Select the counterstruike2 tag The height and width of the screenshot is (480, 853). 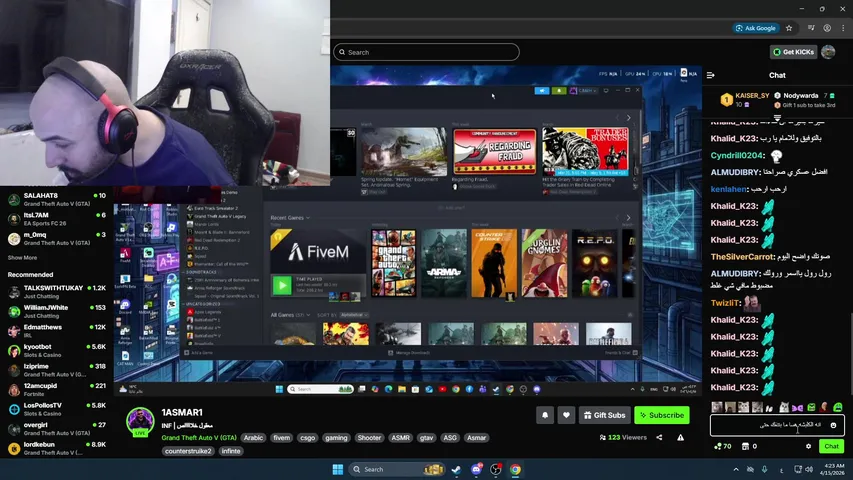pyautogui.click(x=188, y=451)
